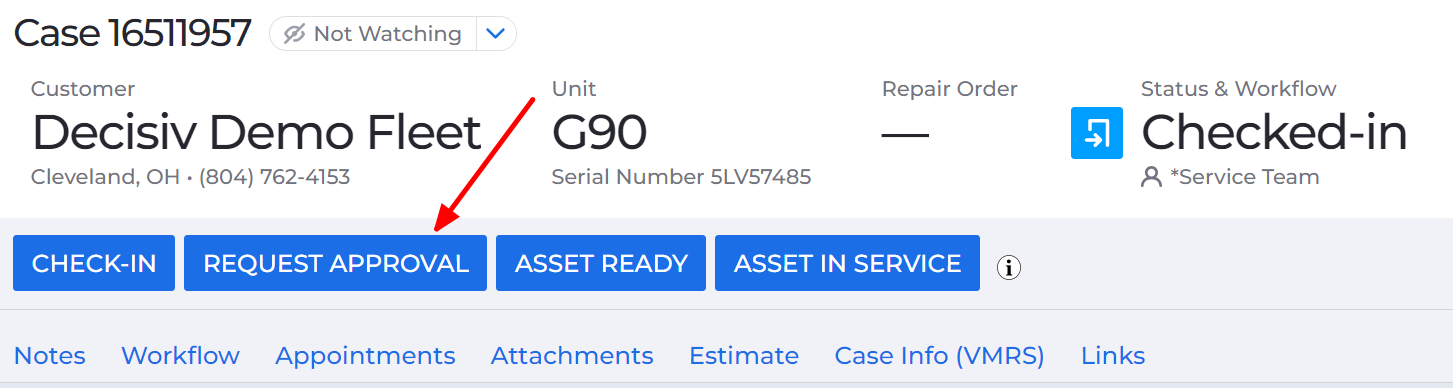Open the Appointments tab
Viewport: 1453px width, 388px height.
[365, 355]
